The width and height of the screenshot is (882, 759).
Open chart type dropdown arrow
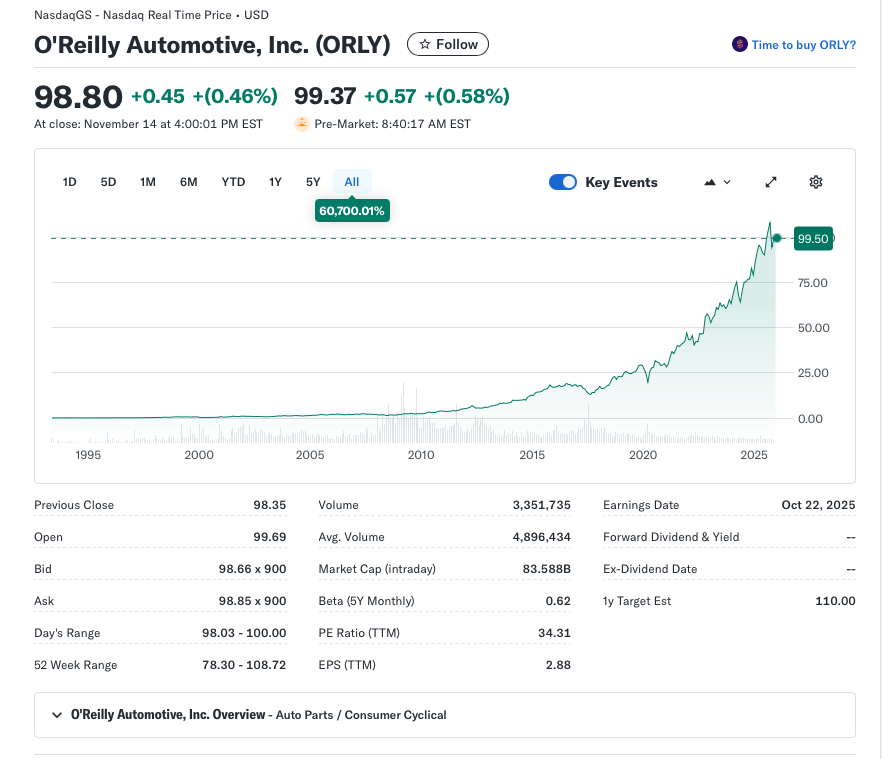(x=727, y=182)
